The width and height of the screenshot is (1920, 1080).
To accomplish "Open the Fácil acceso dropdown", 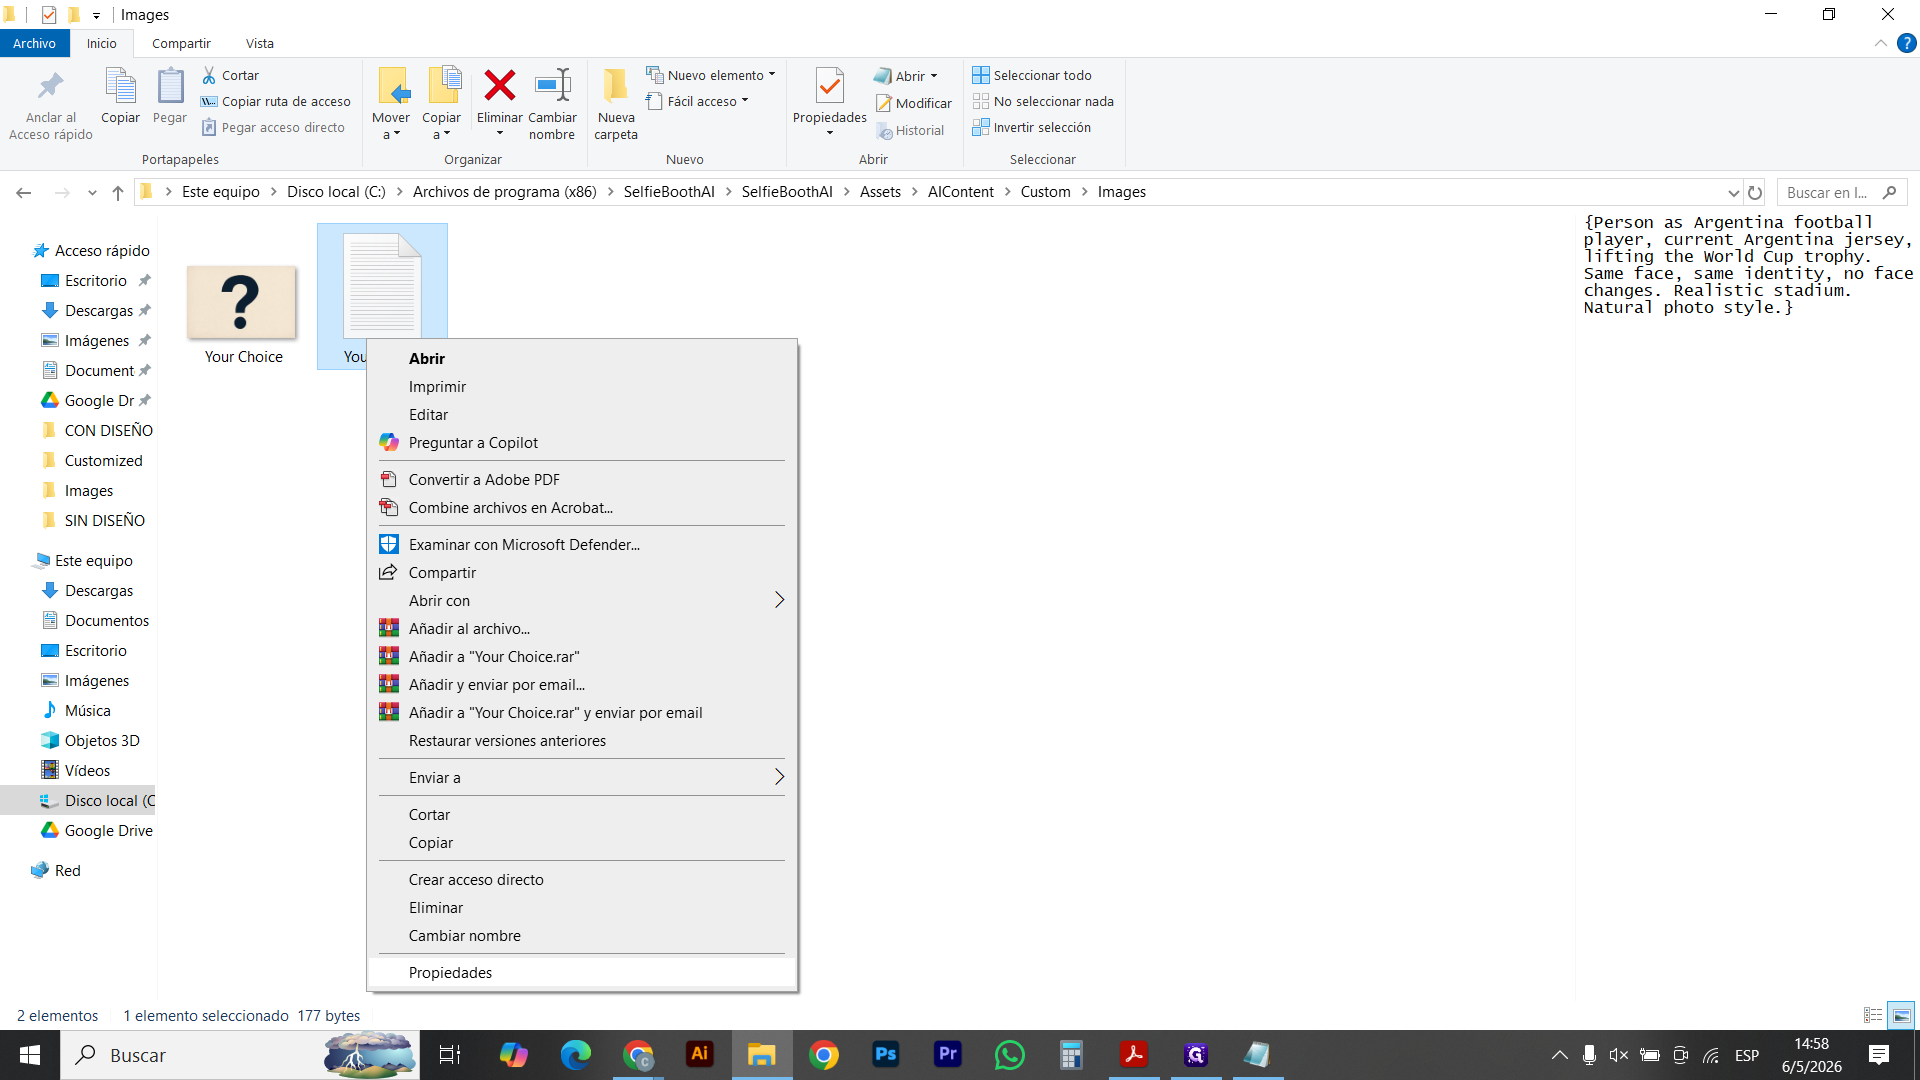I will tap(698, 101).
